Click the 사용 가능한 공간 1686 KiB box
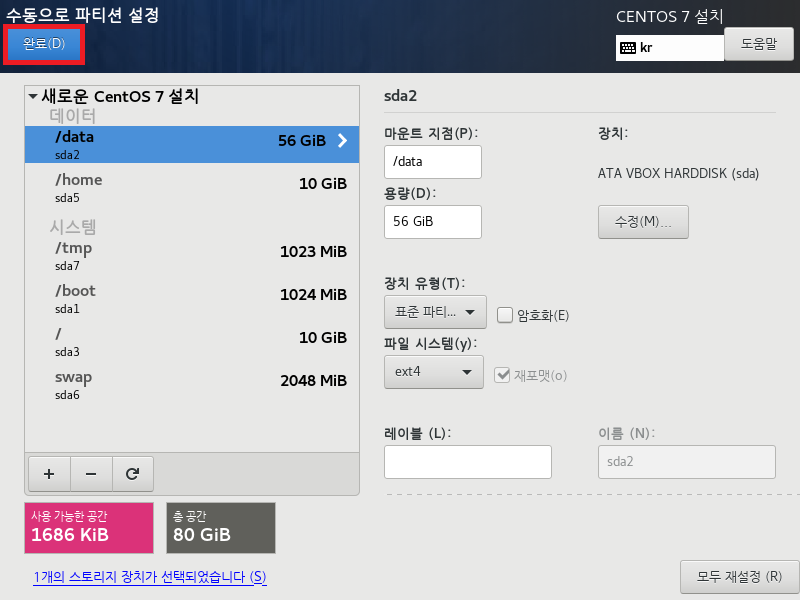The height and width of the screenshot is (600, 800). [89, 528]
